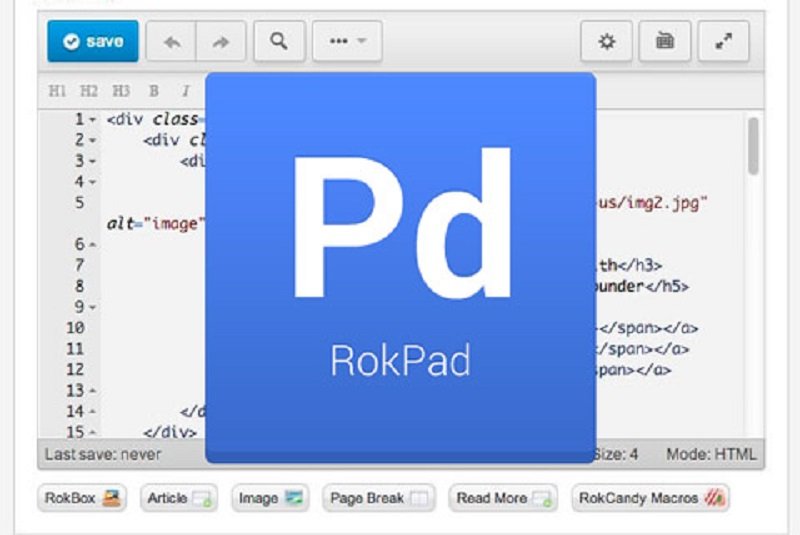
Task: Open the editor settings gear
Action: click(x=606, y=41)
